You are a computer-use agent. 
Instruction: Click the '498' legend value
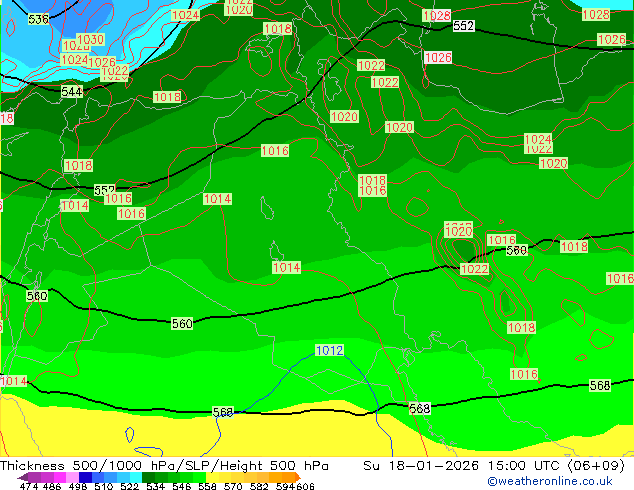[78, 486]
